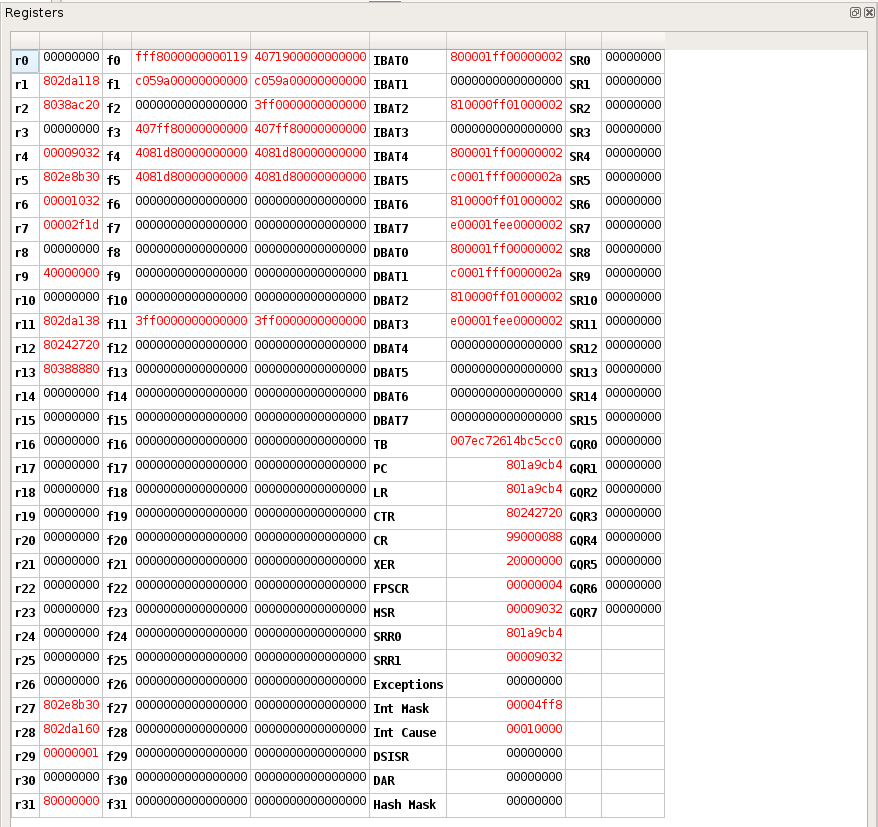The image size is (878, 827).
Task: Click the CTR value 80242720
Action: 534,513
